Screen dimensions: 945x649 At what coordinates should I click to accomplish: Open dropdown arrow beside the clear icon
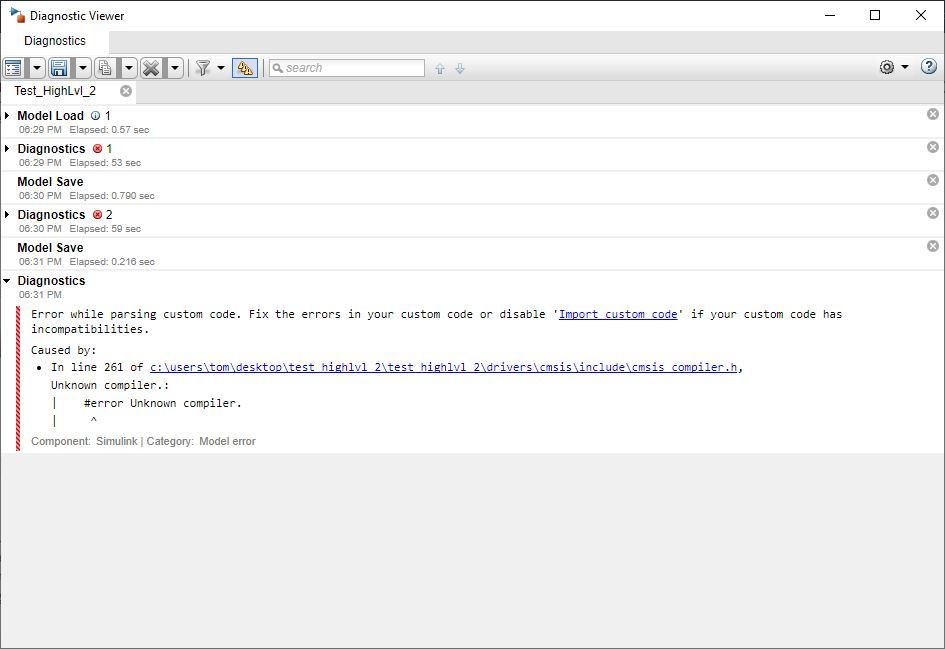pos(175,68)
